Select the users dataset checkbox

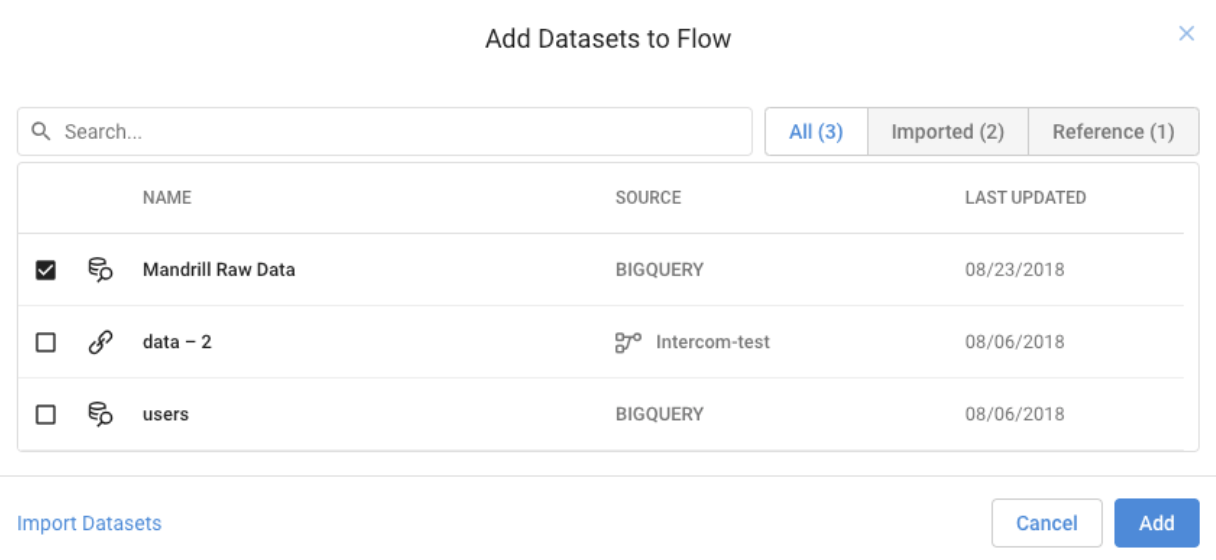pos(46,414)
